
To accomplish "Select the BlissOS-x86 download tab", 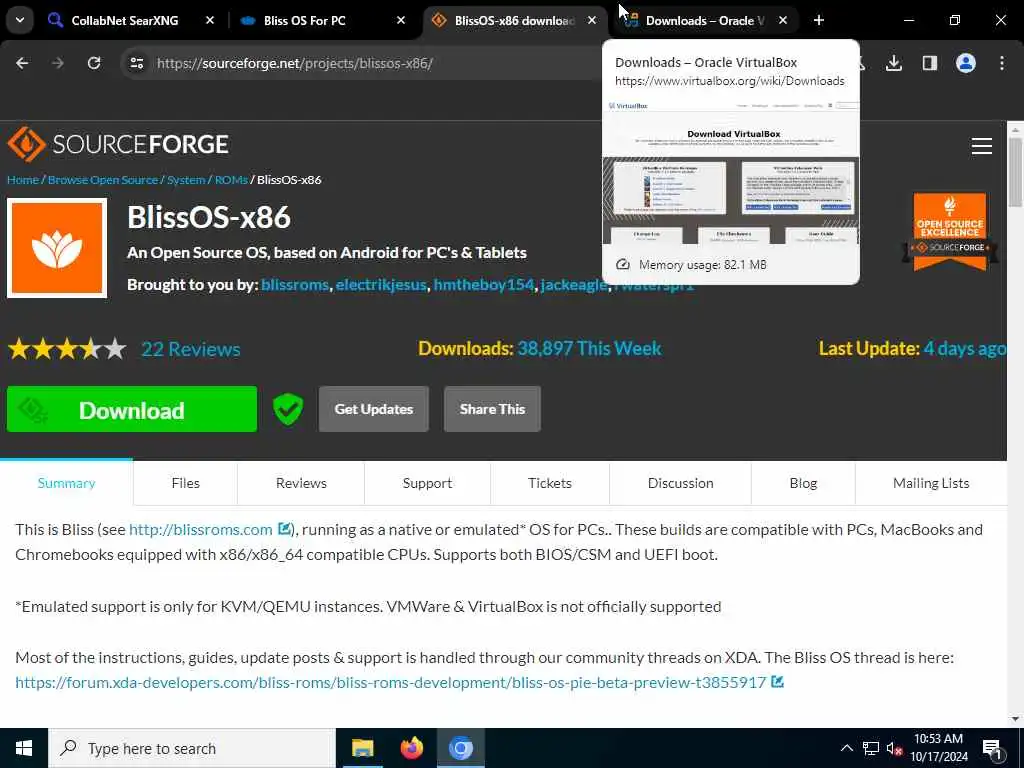I will 515,20.
